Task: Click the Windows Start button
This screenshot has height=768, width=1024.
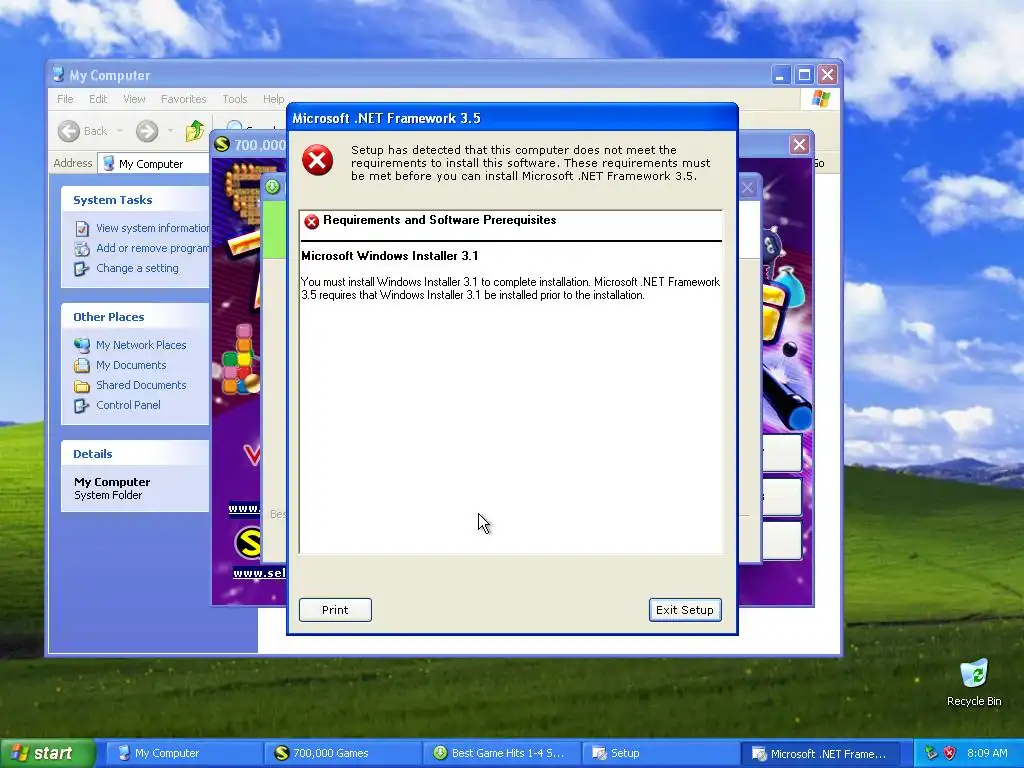Action: point(46,754)
